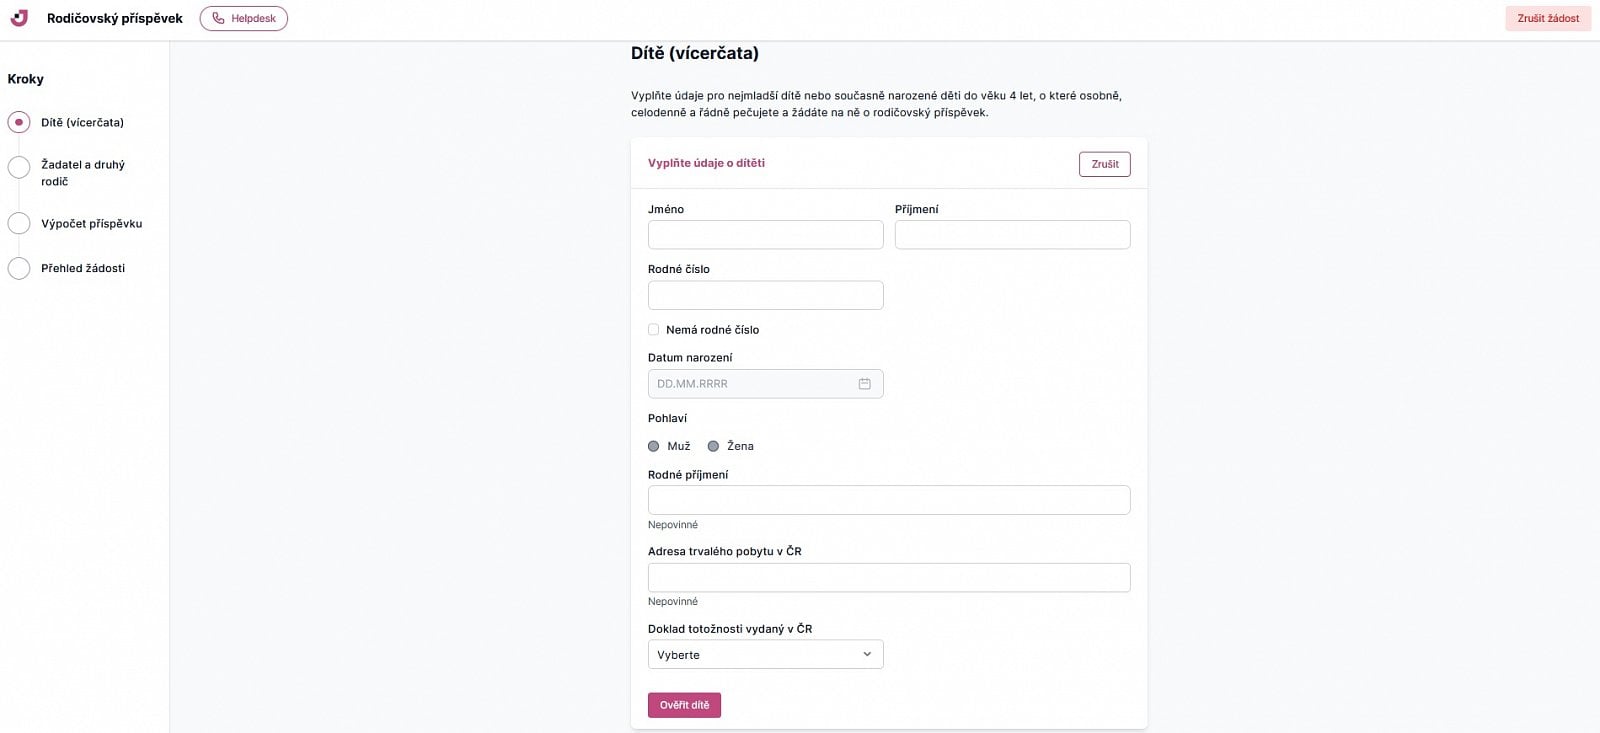Focus the Jméno input field
1600x733 pixels.
(766, 235)
